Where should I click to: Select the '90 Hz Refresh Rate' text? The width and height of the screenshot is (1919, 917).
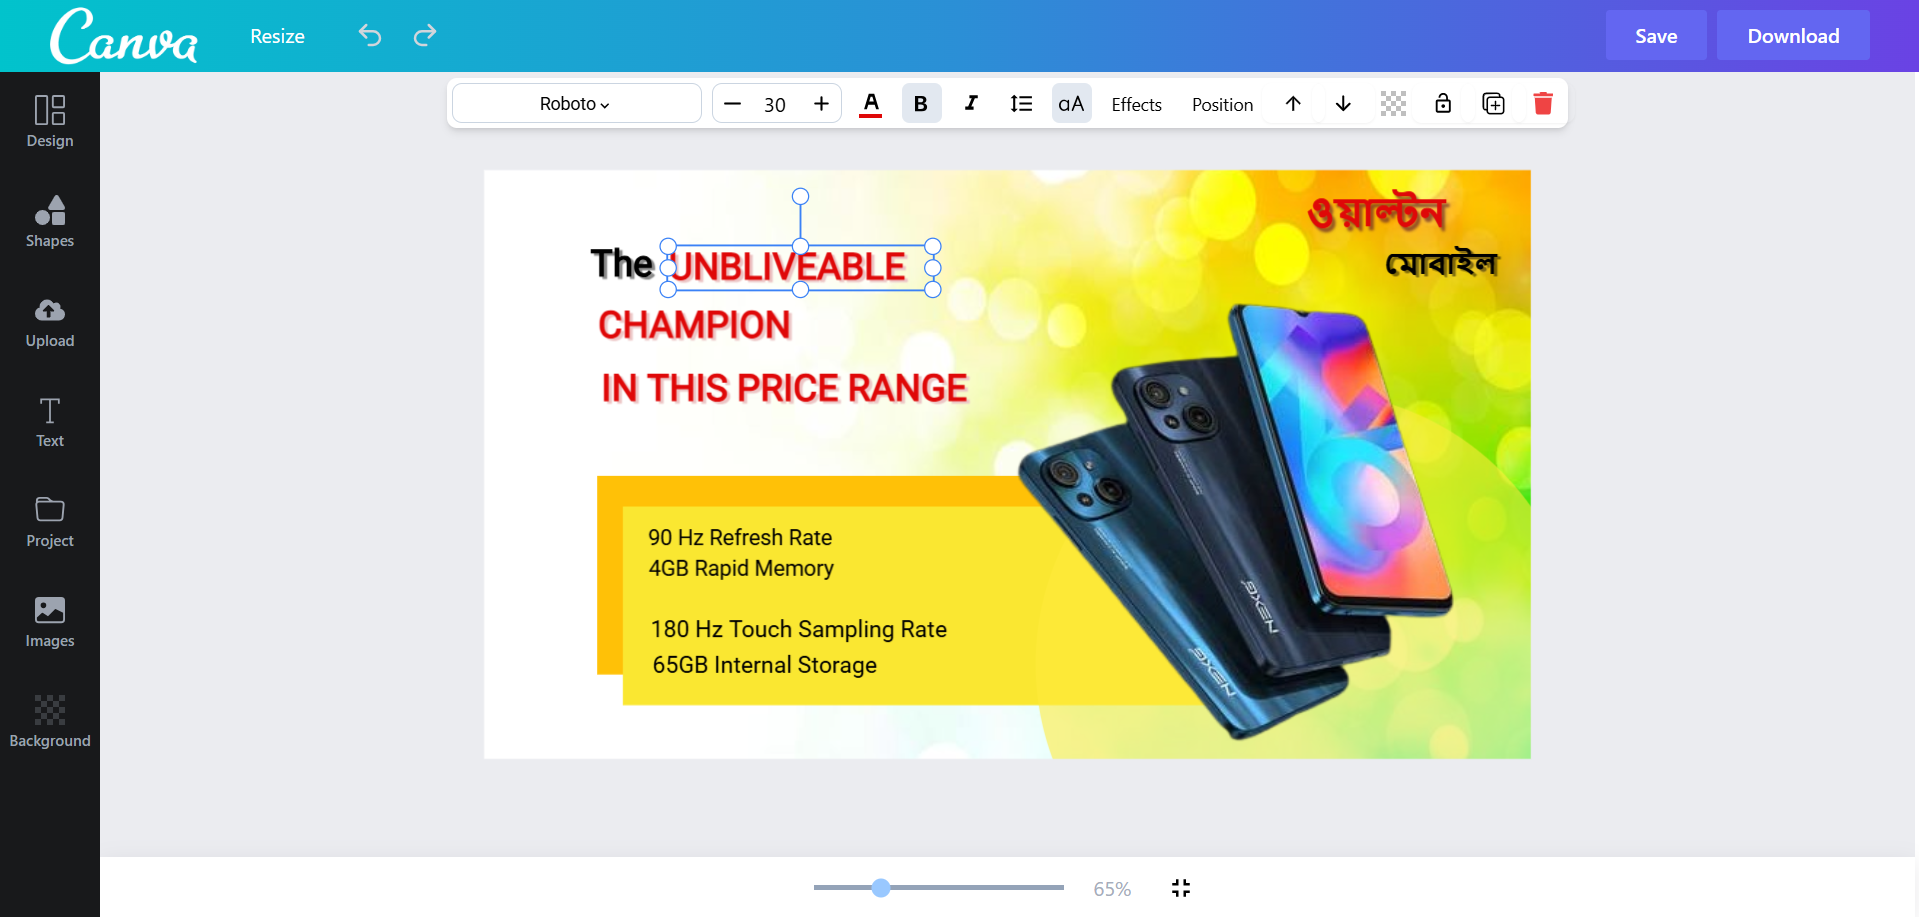tap(740, 537)
